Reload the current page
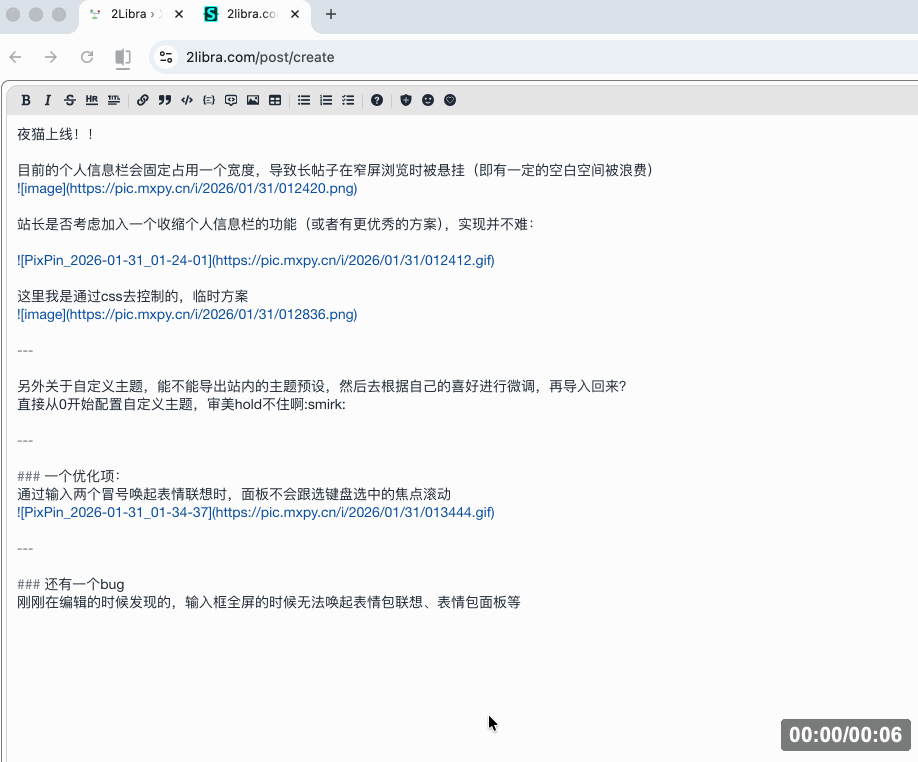The width and height of the screenshot is (918, 762). 87,57
